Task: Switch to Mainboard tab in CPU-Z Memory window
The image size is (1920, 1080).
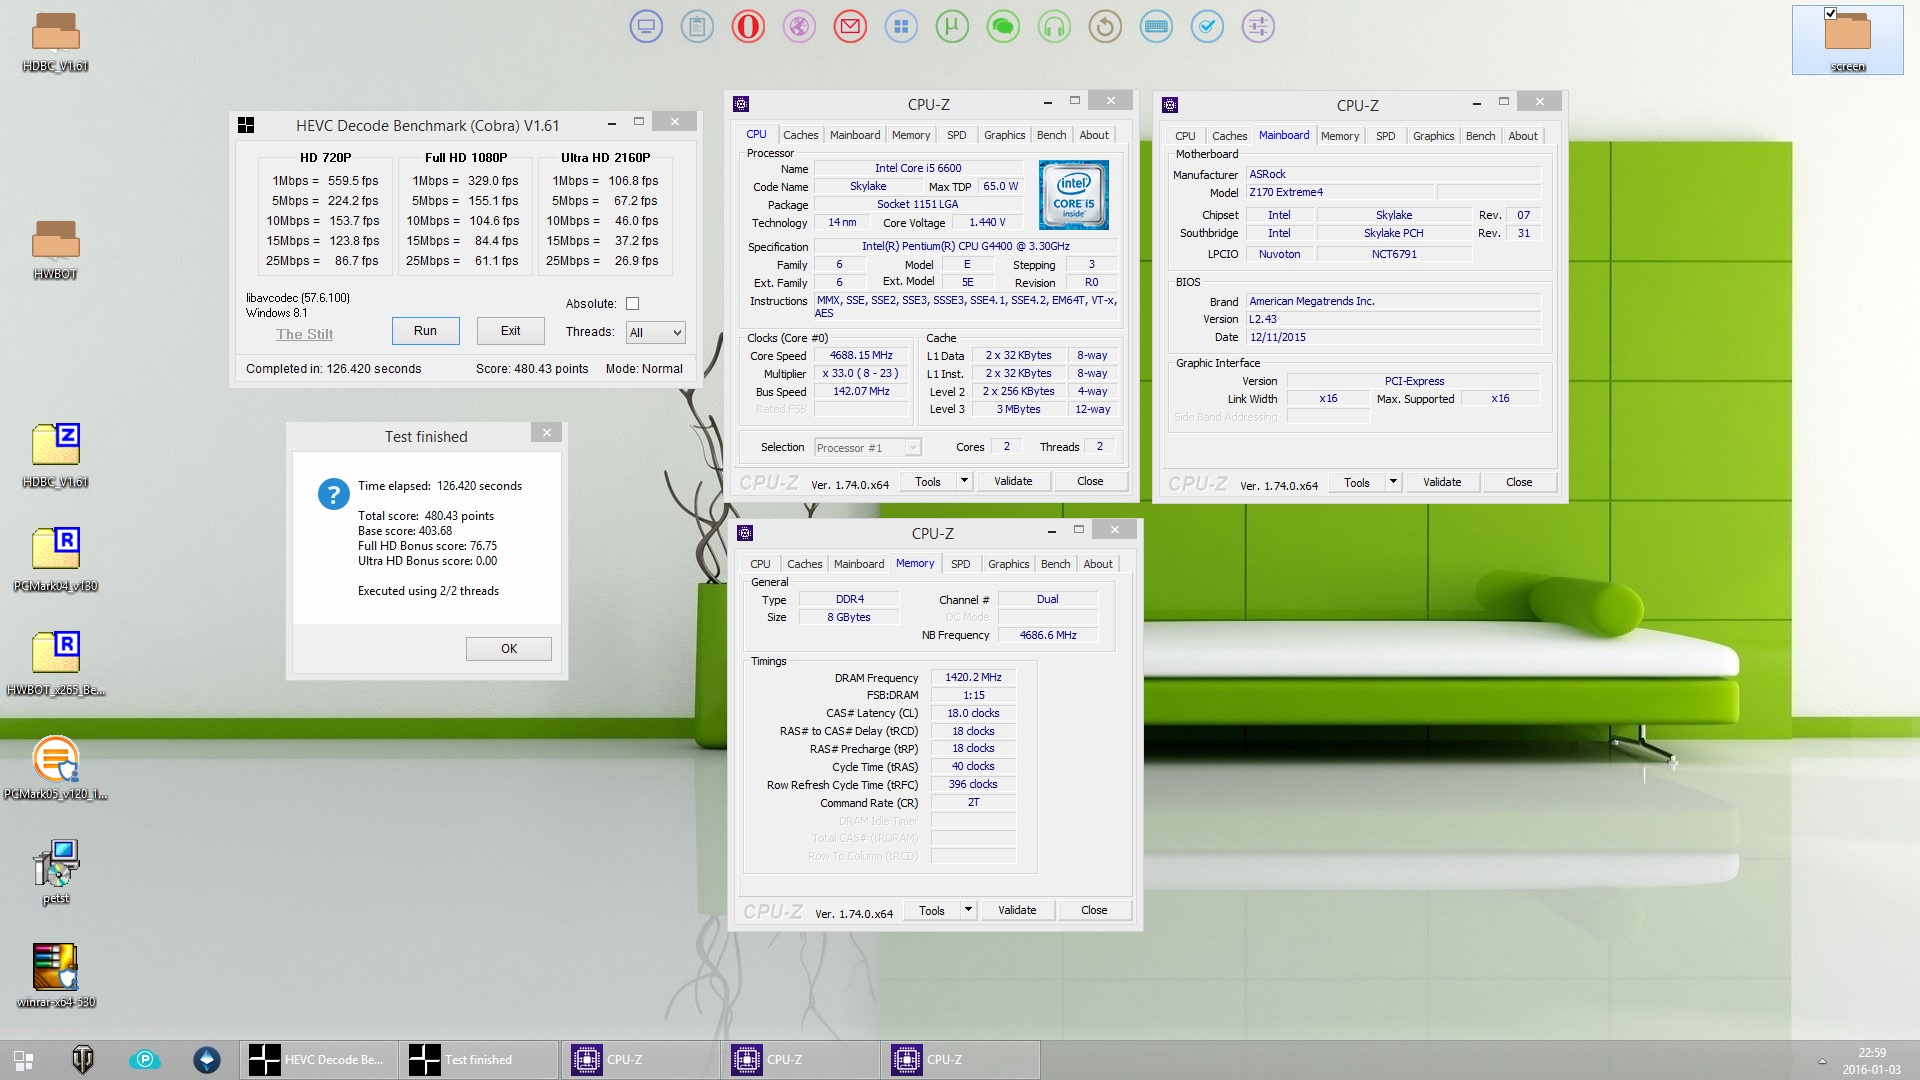Action: pyautogui.click(x=859, y=564)
